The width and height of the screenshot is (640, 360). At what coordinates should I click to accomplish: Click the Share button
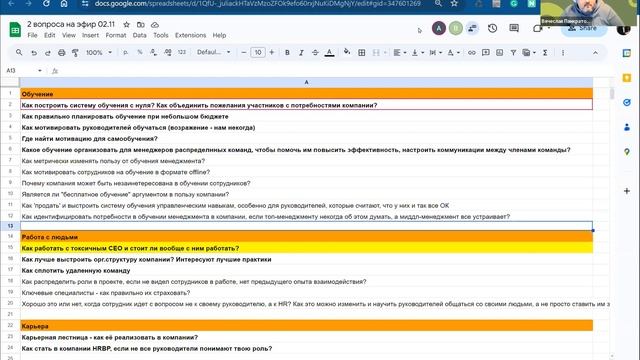tap(584, 28)
